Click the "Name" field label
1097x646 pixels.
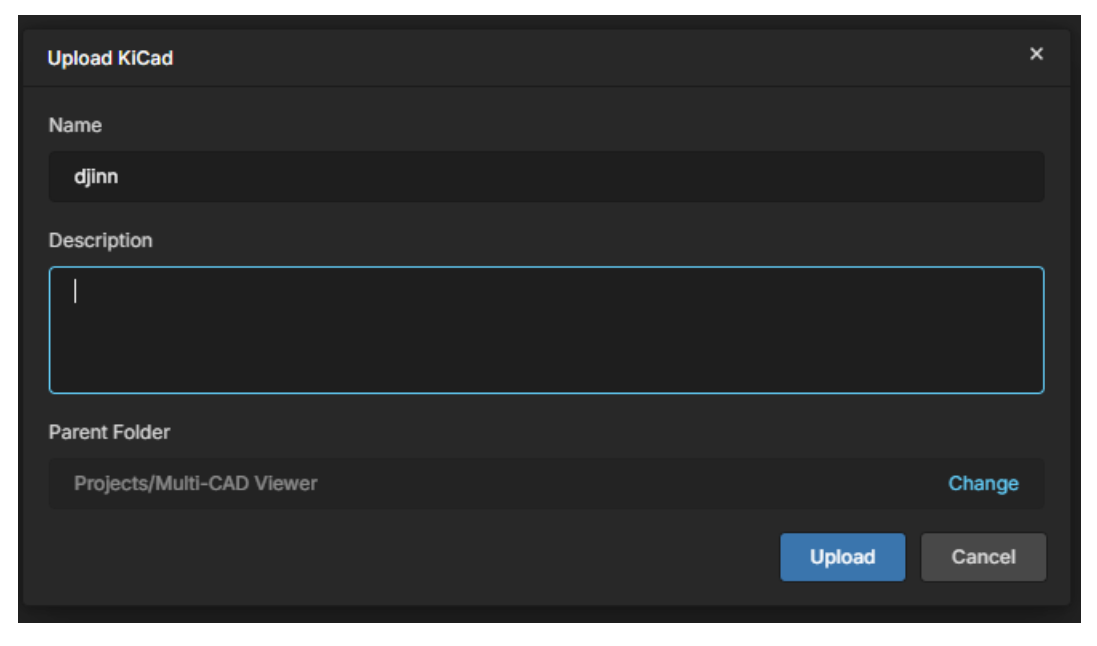click(75, 126)
